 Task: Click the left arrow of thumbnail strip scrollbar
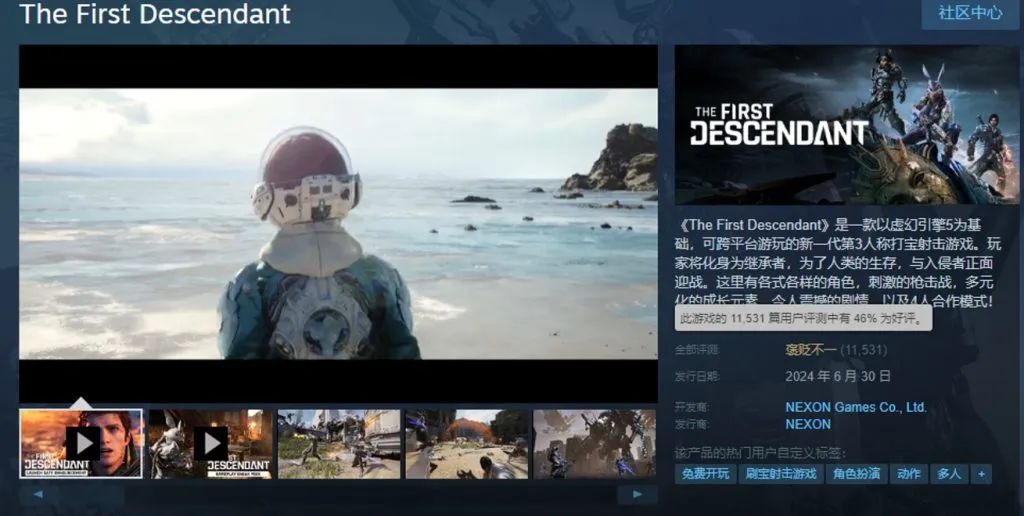click(38, 494)
